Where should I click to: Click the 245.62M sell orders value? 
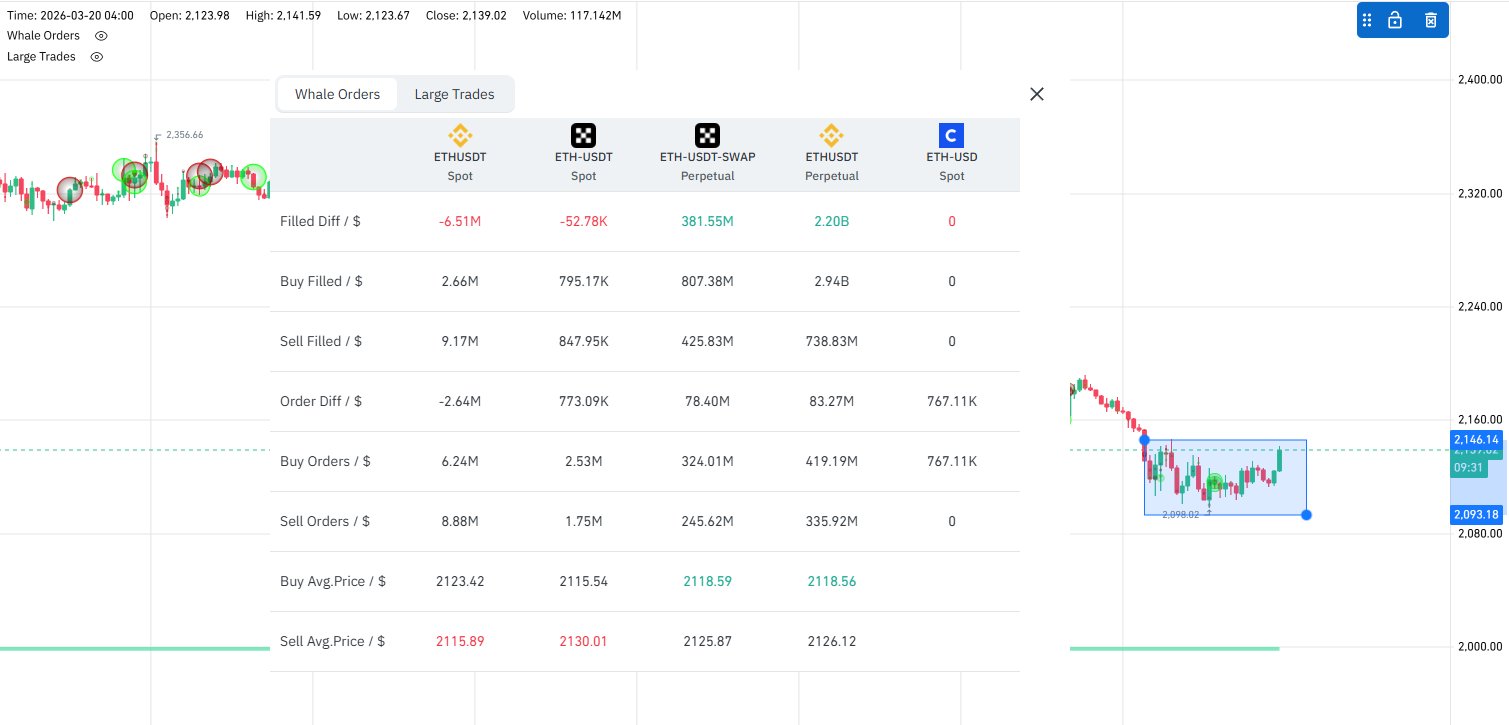[x=707, y=521]
